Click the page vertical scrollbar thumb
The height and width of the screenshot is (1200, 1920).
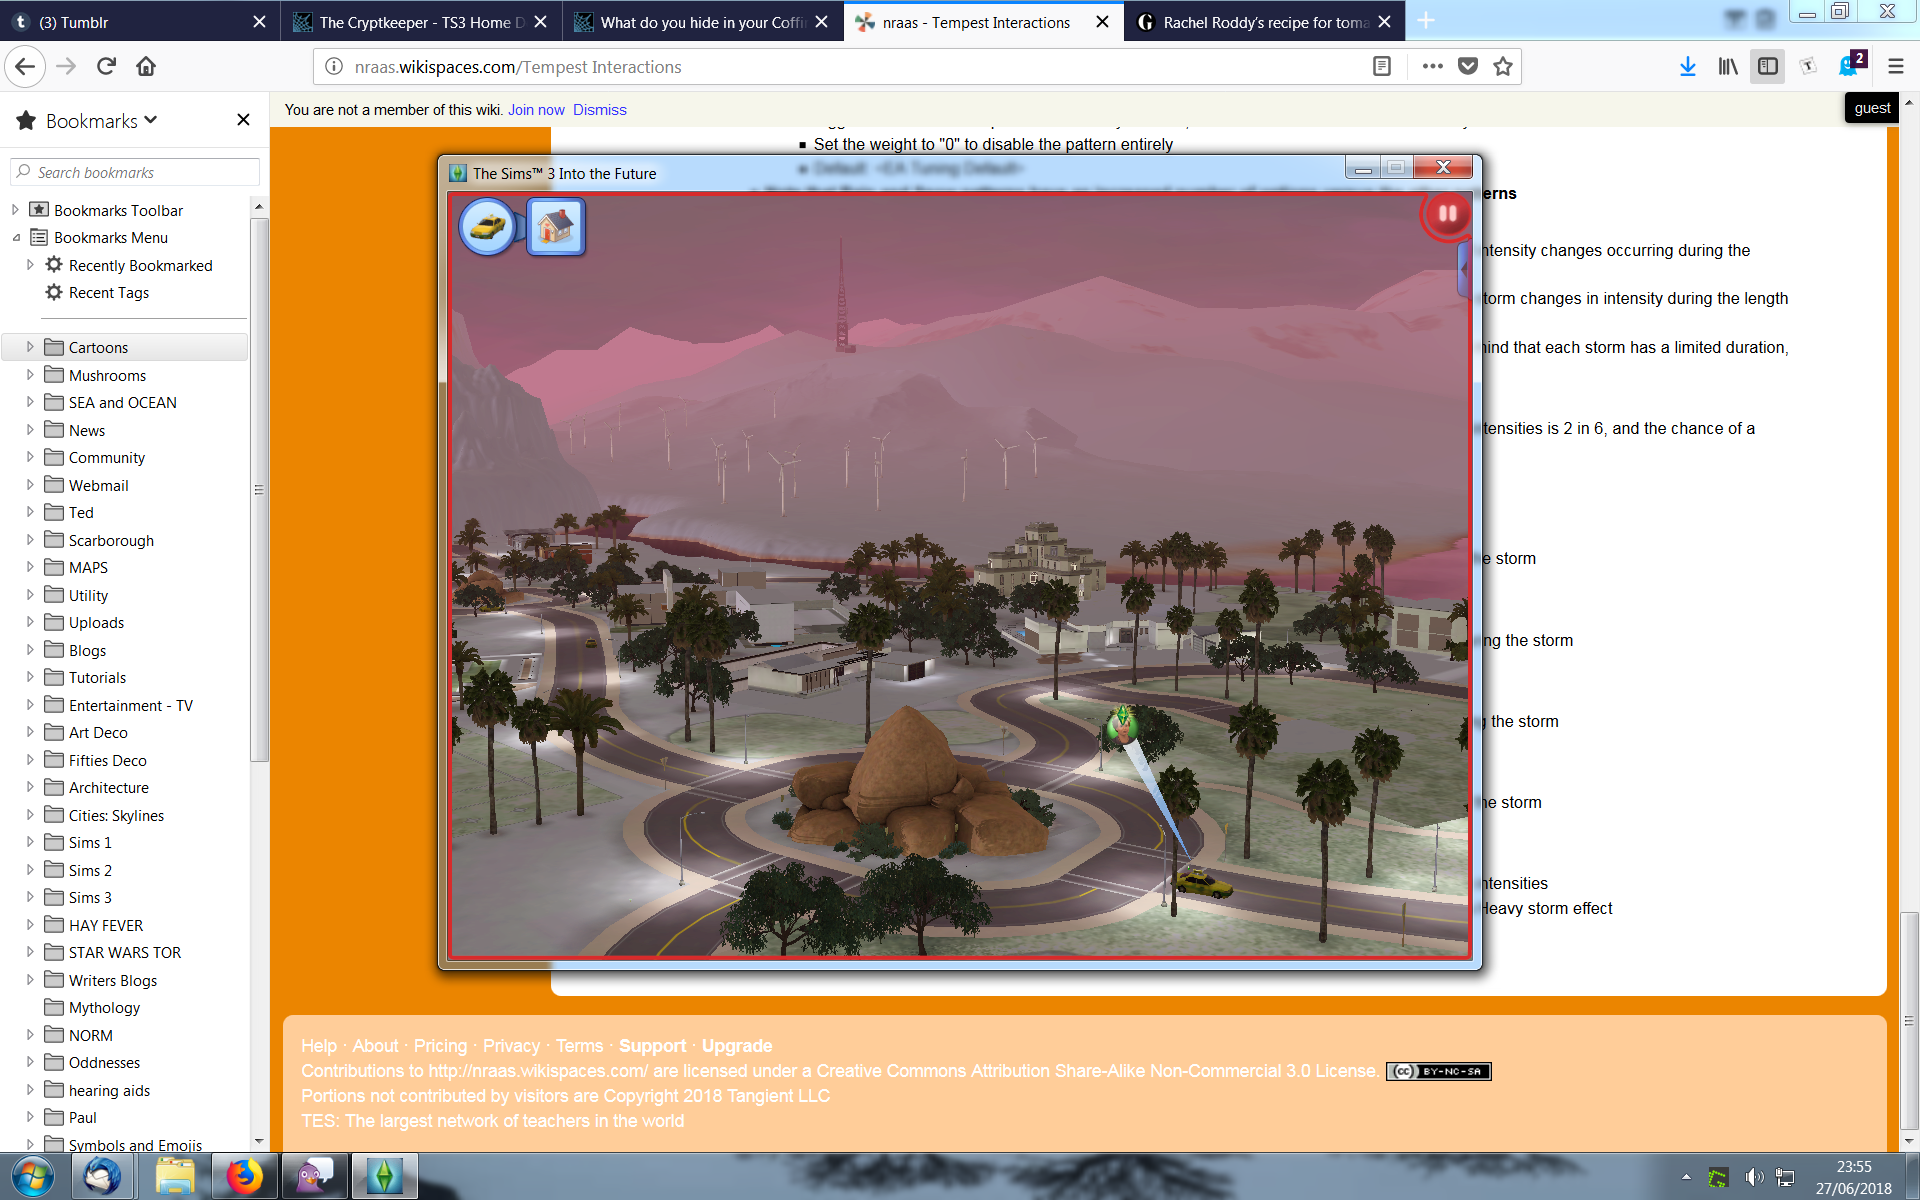(x=1909, y=1021)
